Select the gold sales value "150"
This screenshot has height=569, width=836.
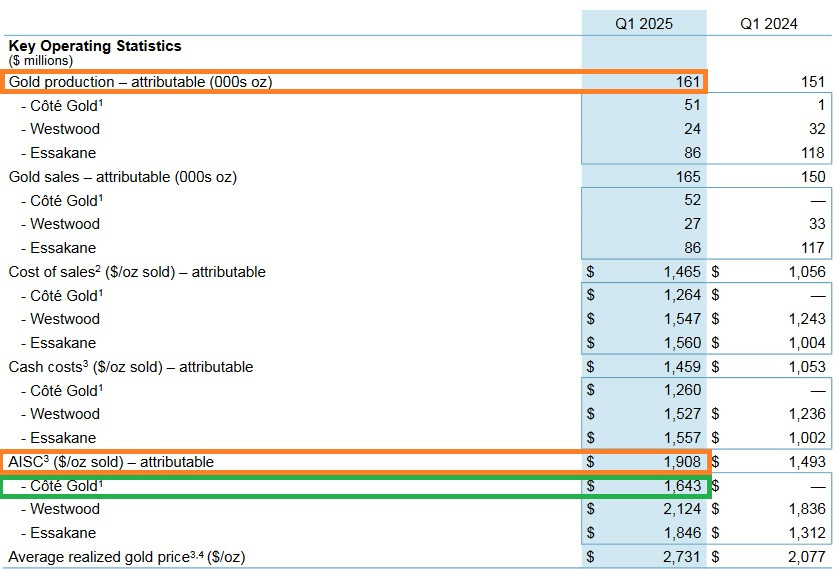[x=813, y=177]
